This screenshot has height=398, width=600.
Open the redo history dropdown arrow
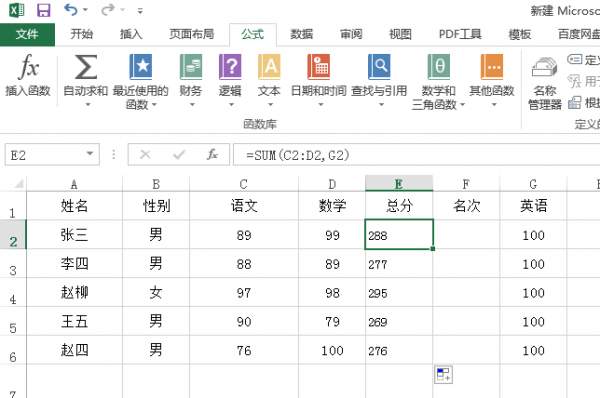click(x=122, y=10)
